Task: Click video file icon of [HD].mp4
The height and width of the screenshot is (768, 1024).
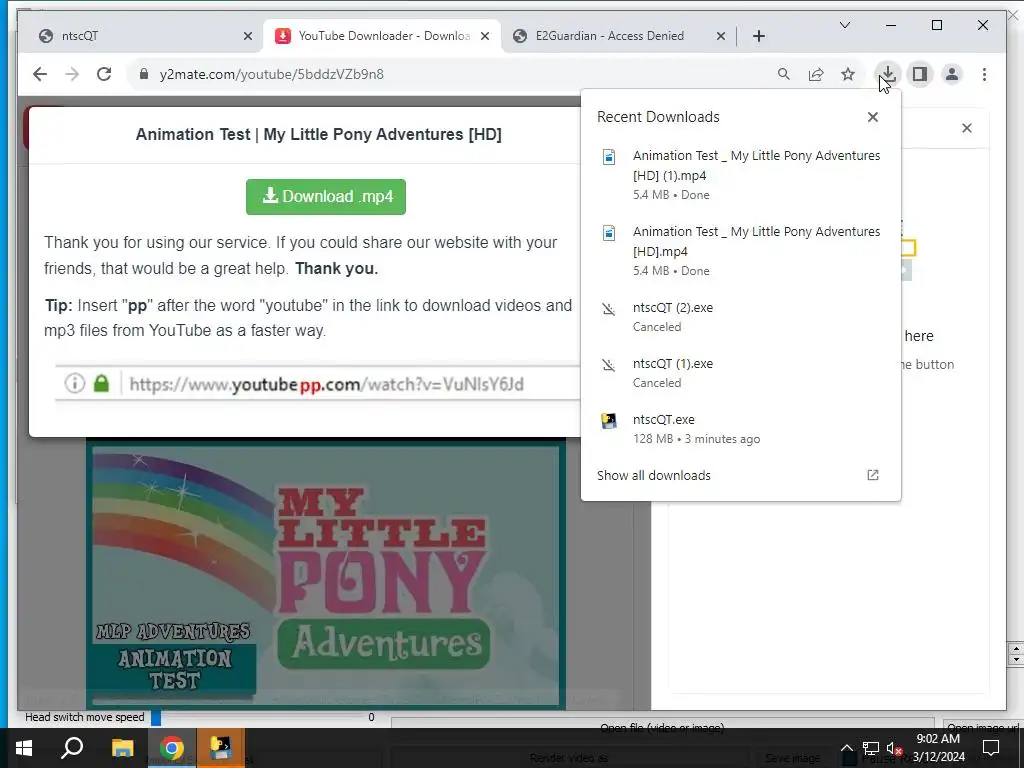Action: click(x=609, y=232)
